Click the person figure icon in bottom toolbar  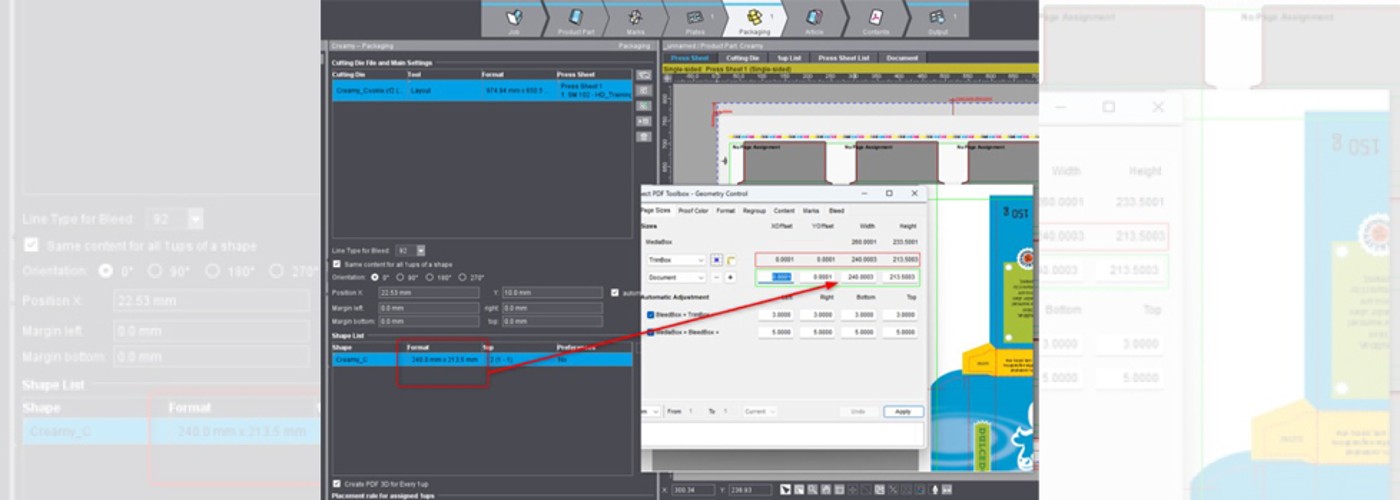click(x=934, y=490)
